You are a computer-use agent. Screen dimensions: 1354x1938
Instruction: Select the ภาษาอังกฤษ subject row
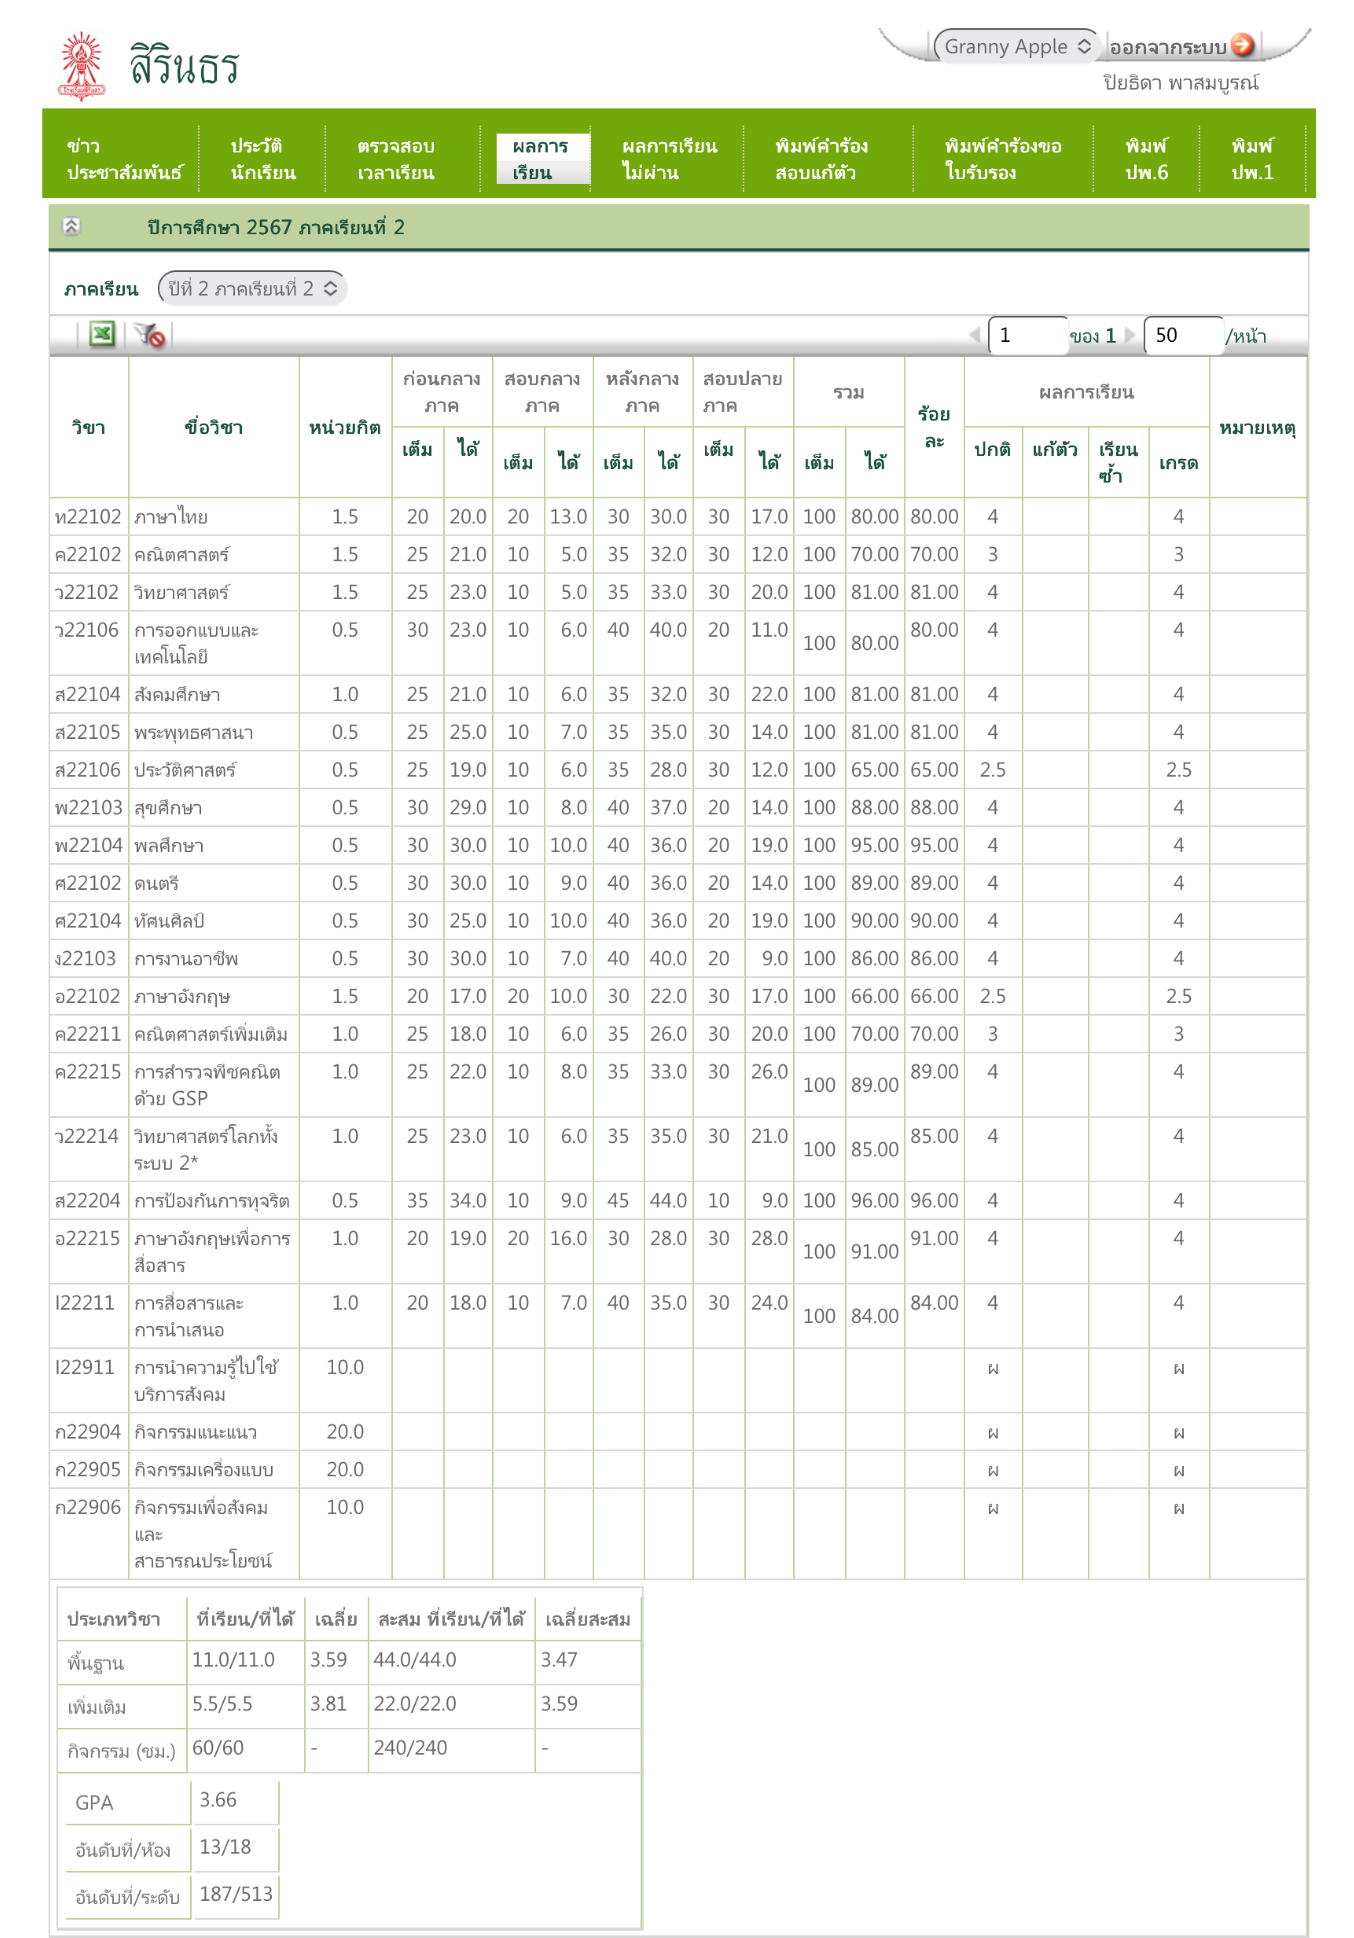coord(678,996)
